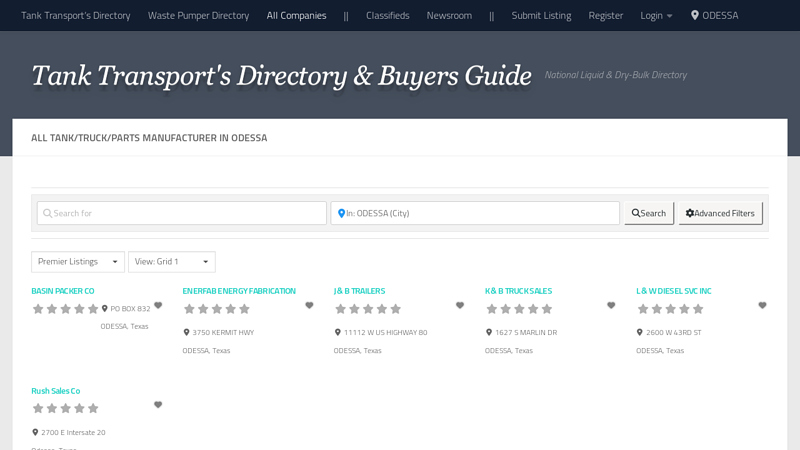Toggle favorite heart for L & W DIESEL SVC INC
800x450 pixels.
[762, 306]
